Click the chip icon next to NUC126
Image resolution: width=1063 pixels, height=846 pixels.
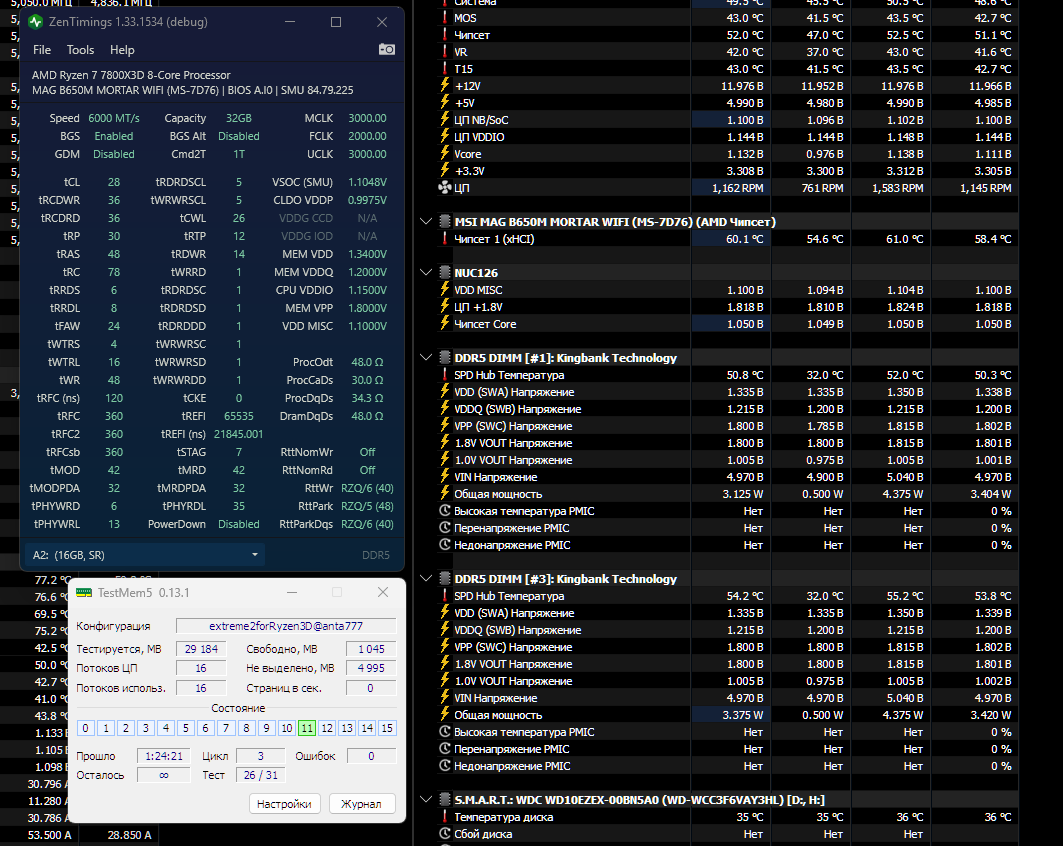click(445, 273)
